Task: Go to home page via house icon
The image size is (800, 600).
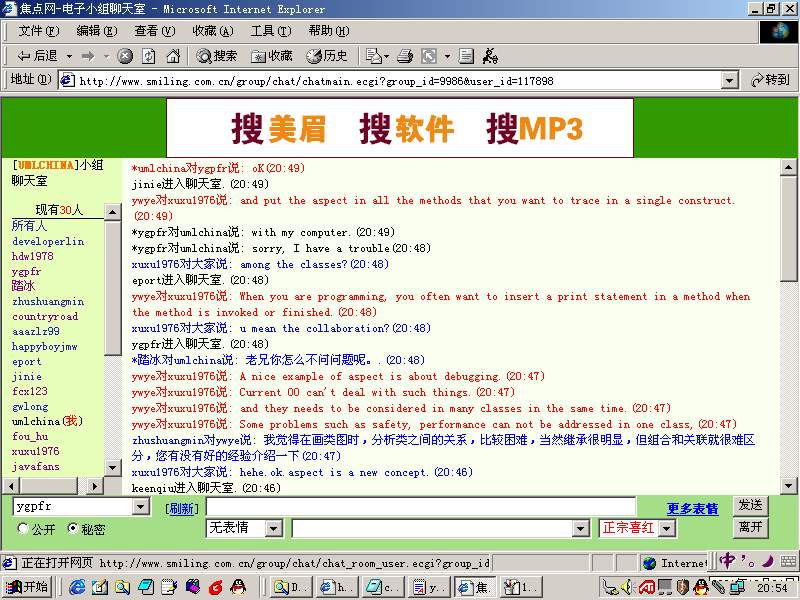Action: coord(173,56)
